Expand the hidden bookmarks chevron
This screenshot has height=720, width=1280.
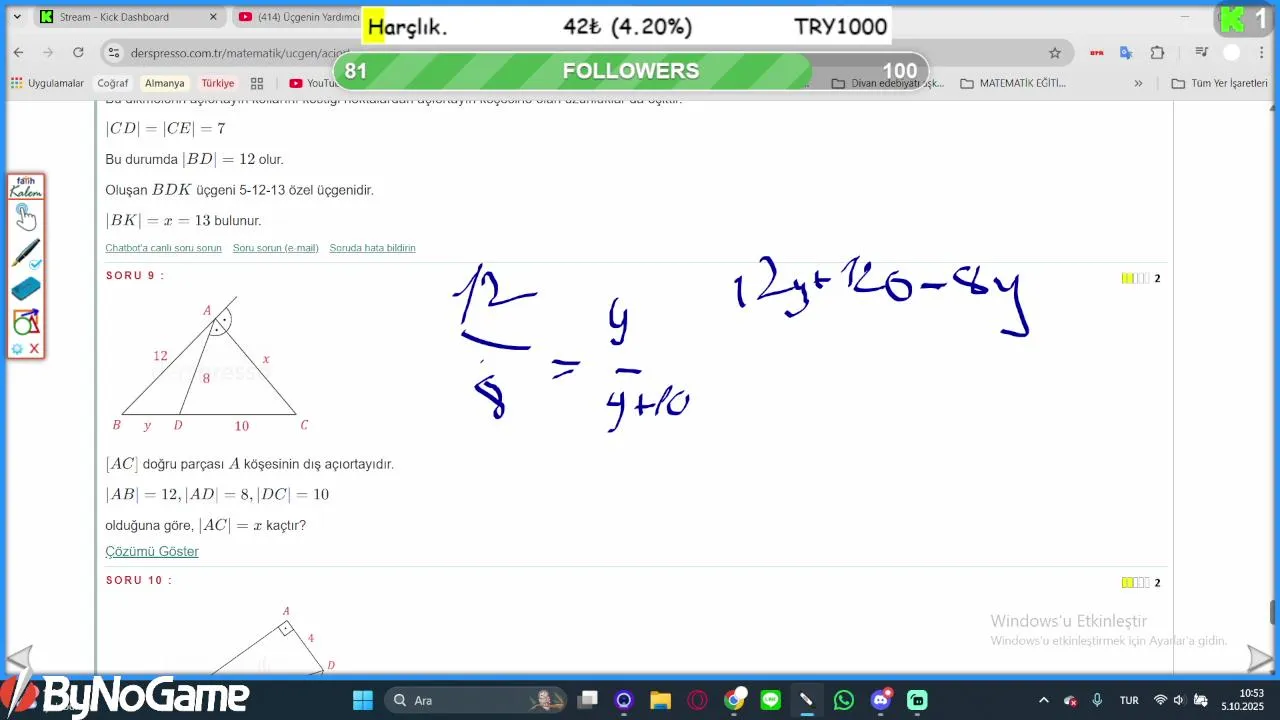(x=1138, y=83)
